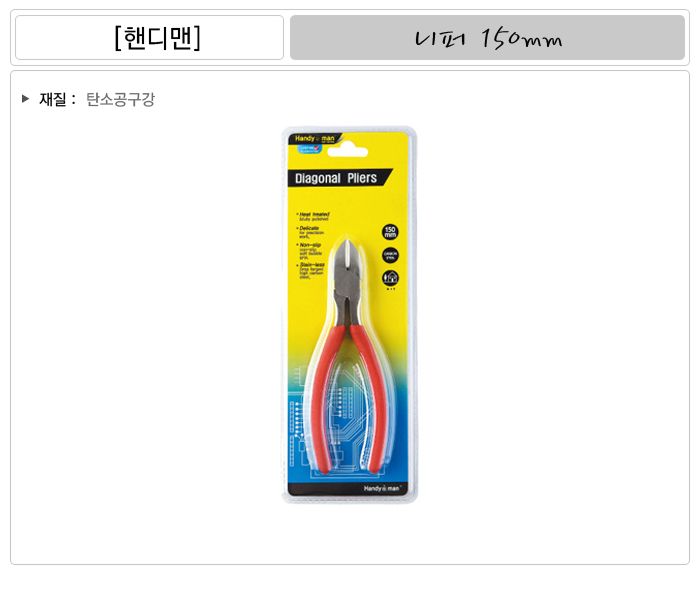Click the Non-slip feature bullet

click(x=310, y=251)
